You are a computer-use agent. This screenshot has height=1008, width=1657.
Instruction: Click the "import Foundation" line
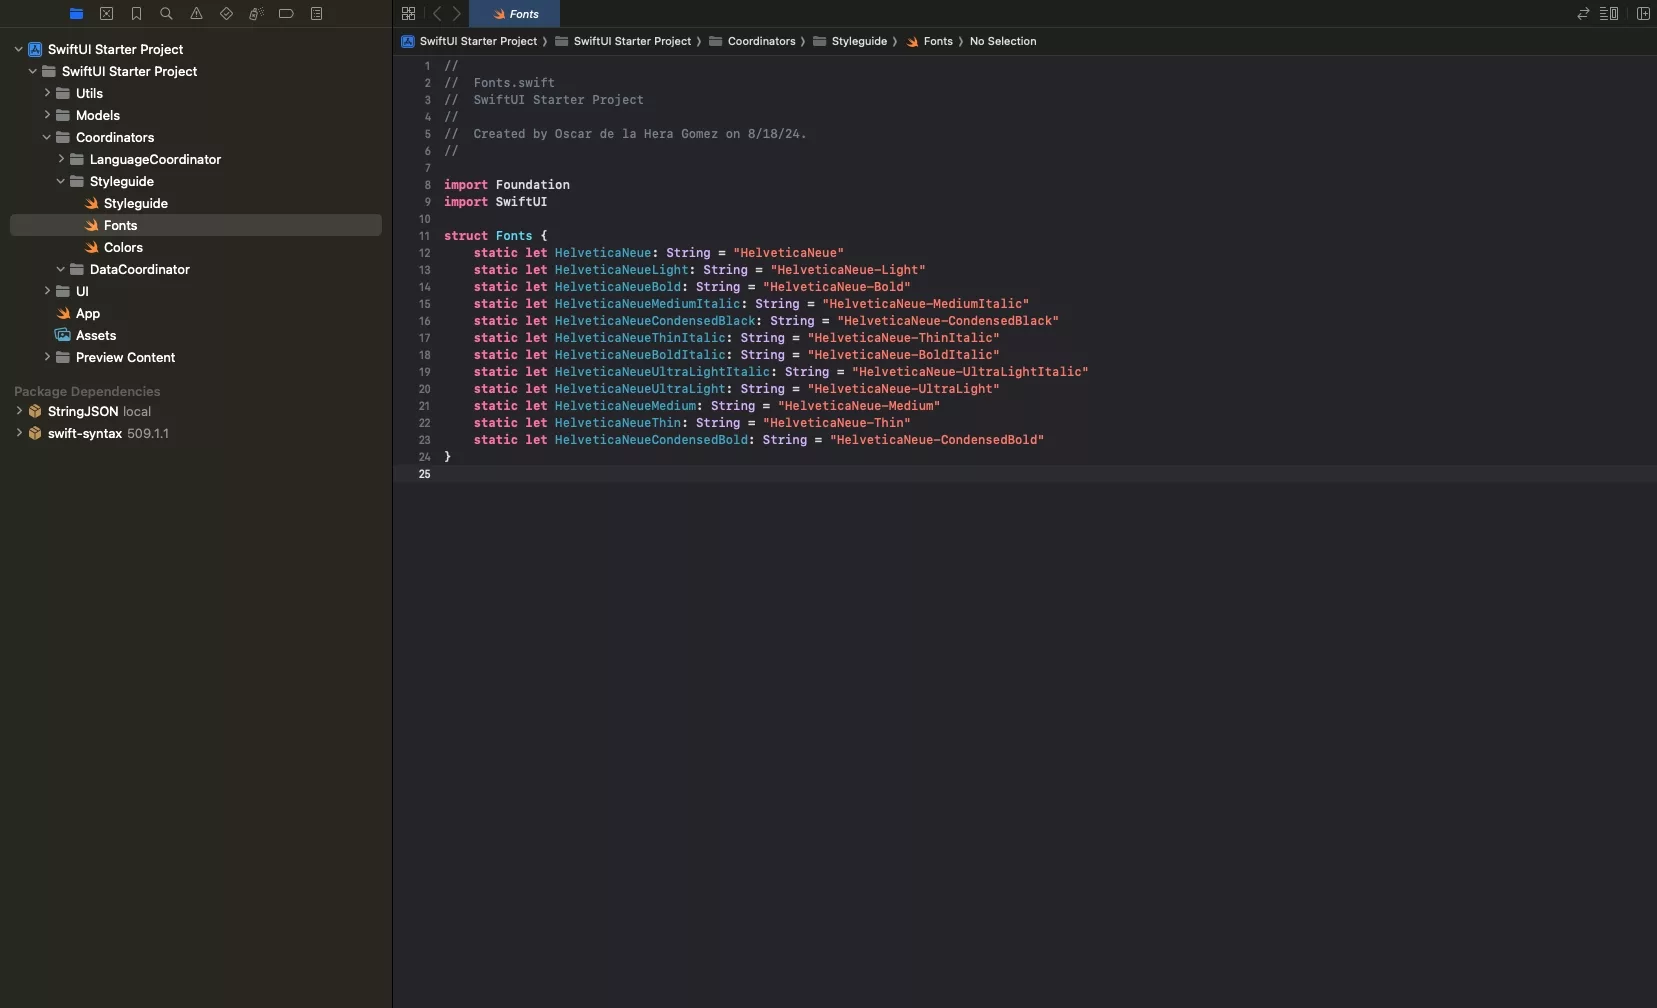507,185
